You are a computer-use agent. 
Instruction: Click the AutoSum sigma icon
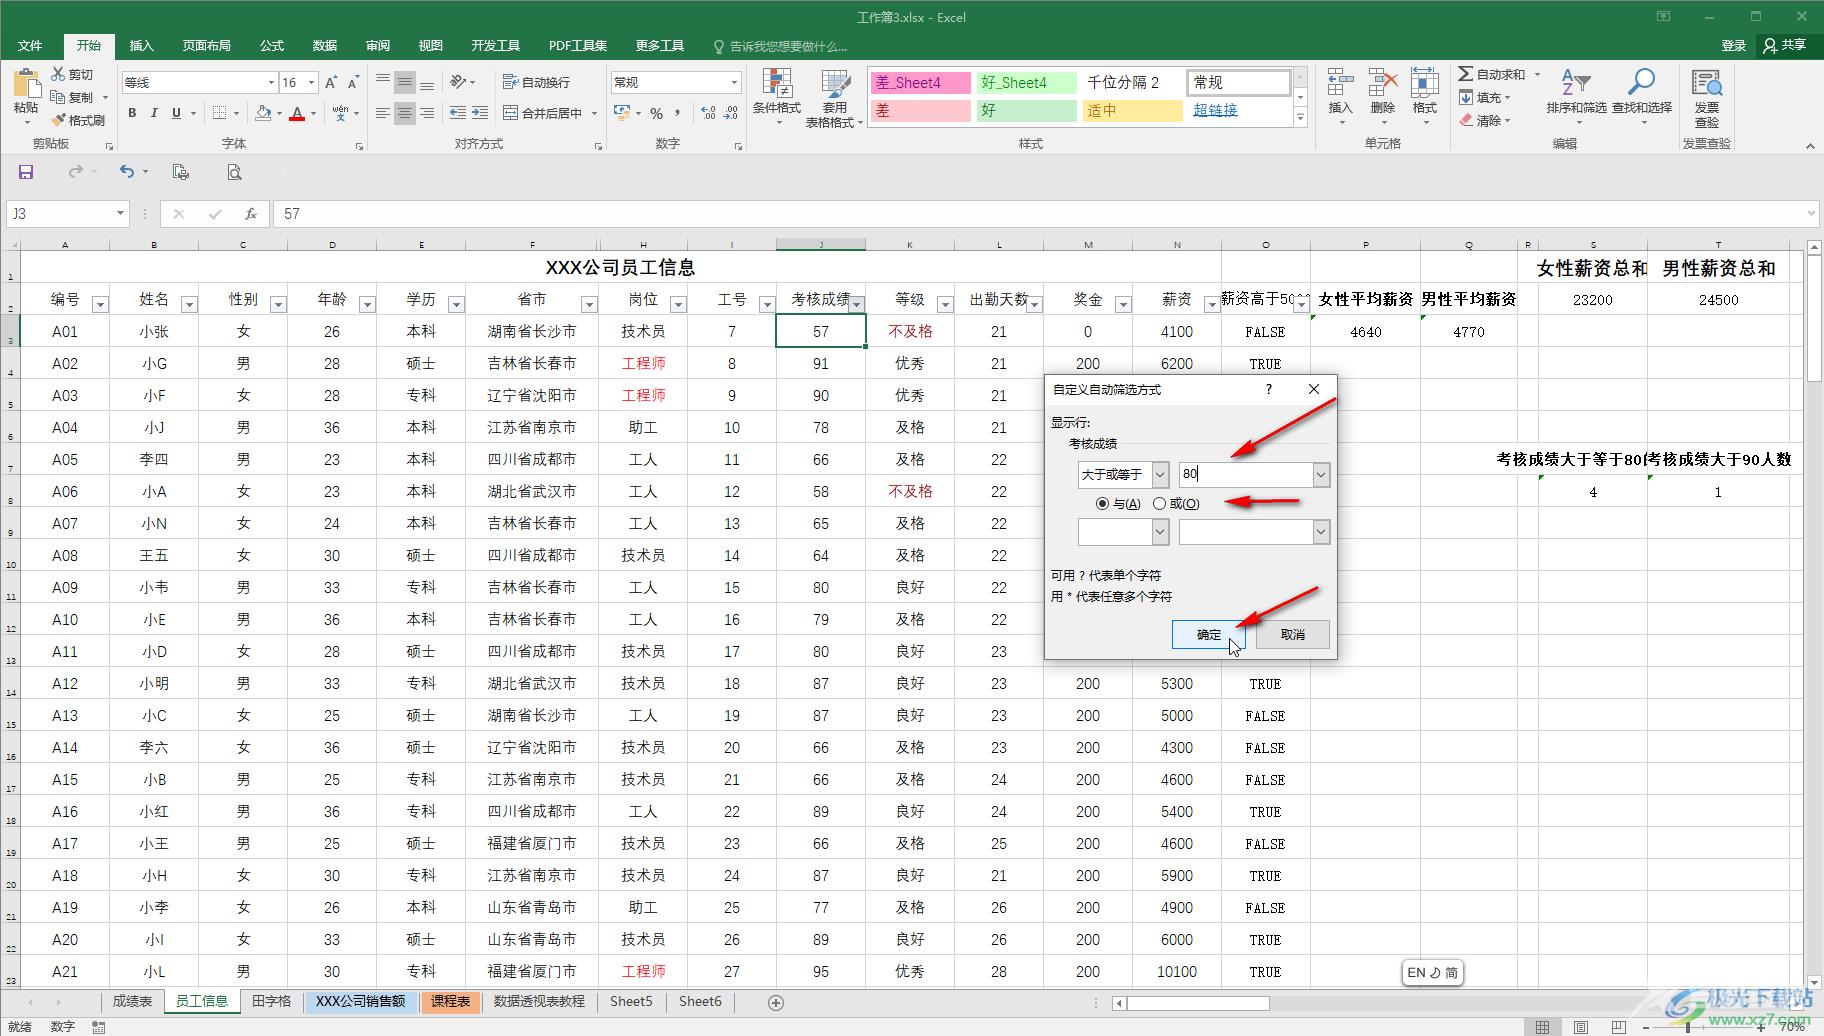coord(1465,74)
